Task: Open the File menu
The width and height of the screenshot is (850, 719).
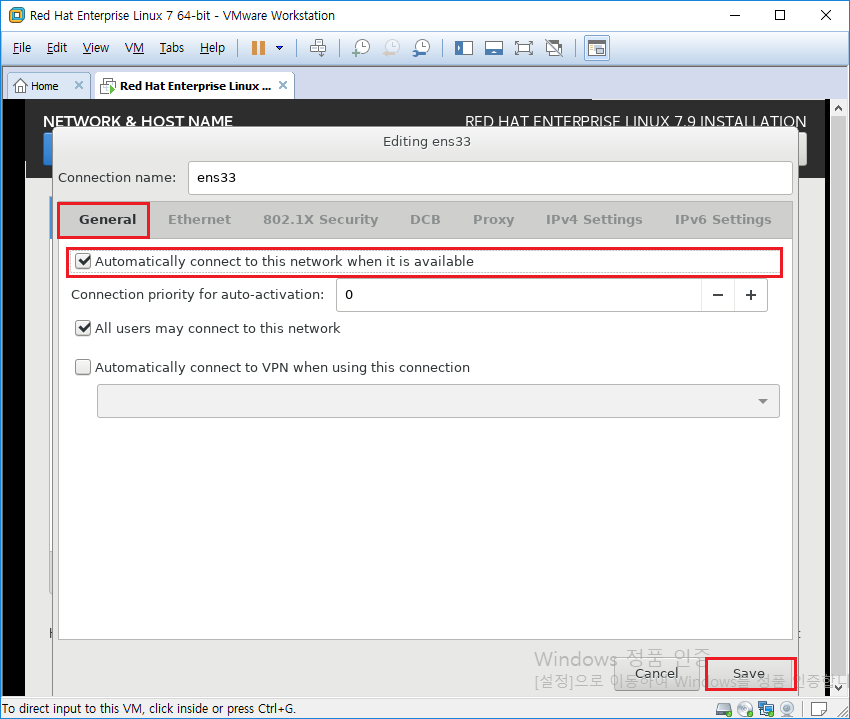Action: tap(22, 48)
